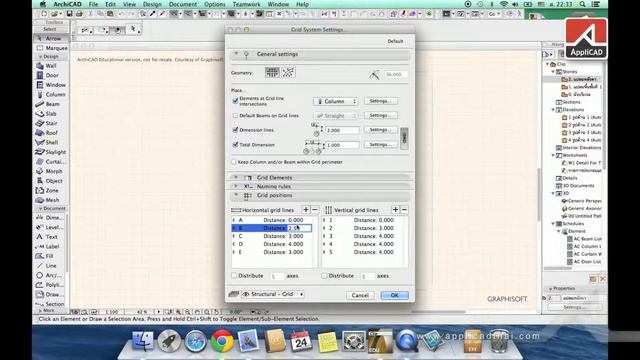Open Google Chrome from the Dock
The image size is (640, 360).
click(x=222, y=341)
